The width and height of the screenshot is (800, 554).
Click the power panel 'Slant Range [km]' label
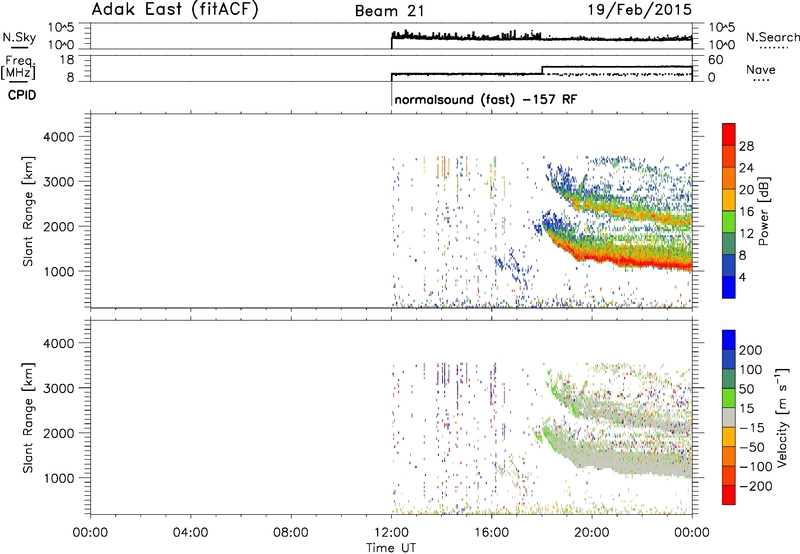coord(28,211)
